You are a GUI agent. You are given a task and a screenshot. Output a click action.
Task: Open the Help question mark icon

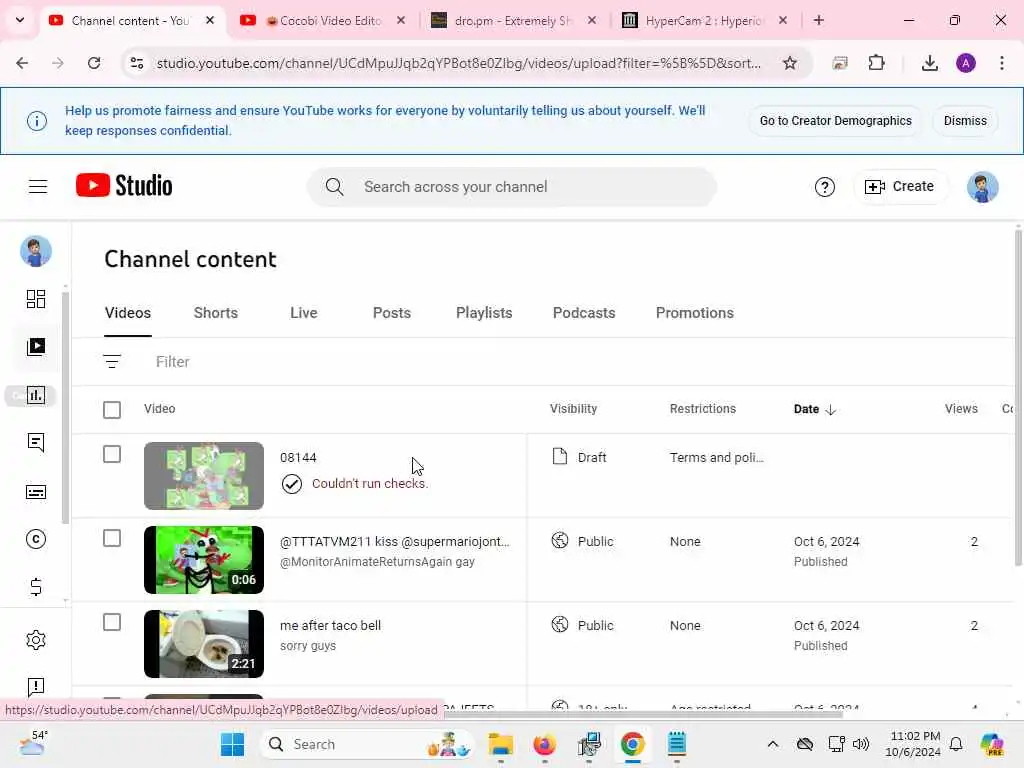(825, 187)
